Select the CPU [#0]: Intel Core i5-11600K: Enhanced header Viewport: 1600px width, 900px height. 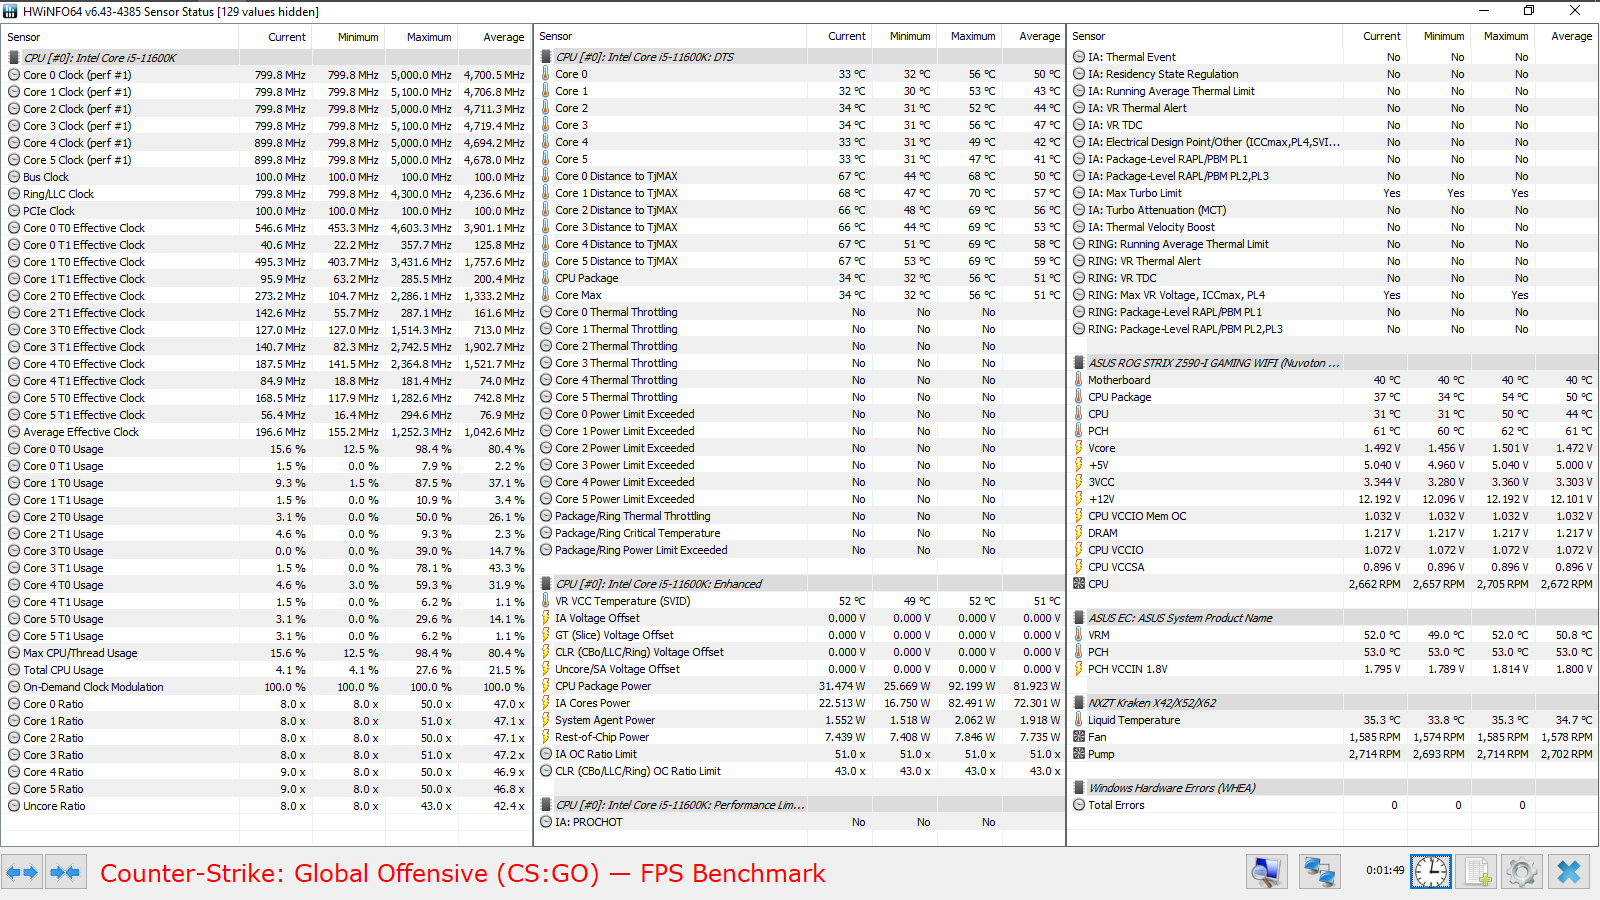[799, 584]
